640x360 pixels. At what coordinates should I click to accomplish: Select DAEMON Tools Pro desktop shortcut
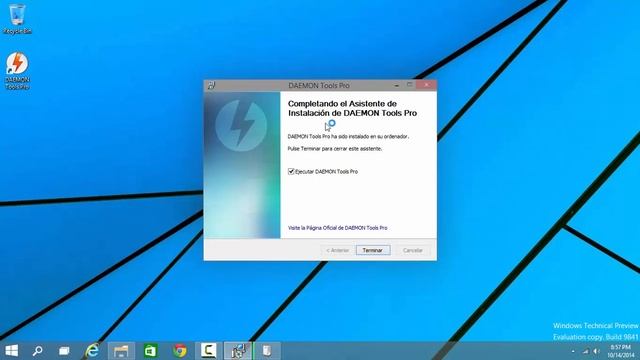[x=17, y=71]
